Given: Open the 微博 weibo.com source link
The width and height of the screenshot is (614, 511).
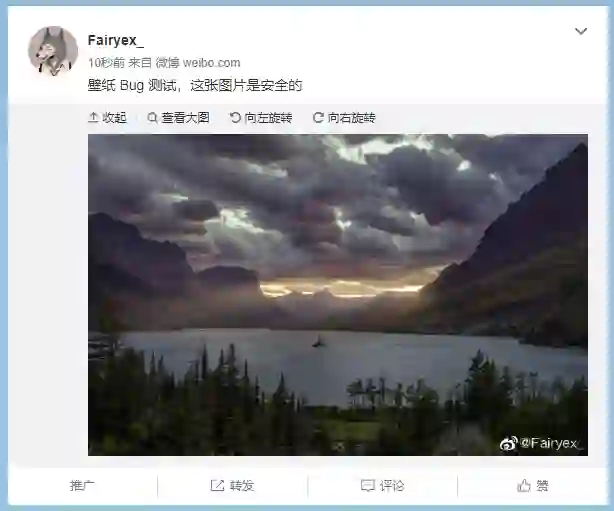Looking at the screenshot, I should click(x=198, y=63).
